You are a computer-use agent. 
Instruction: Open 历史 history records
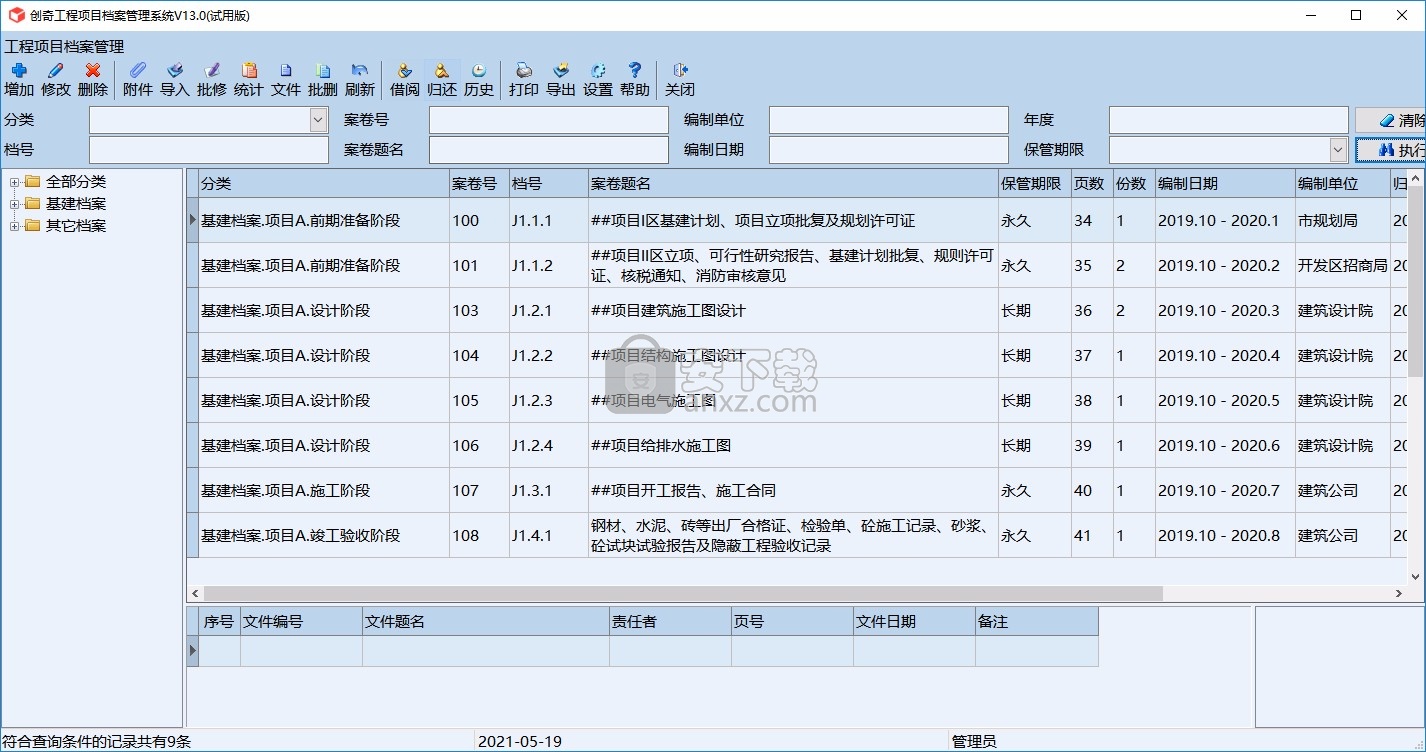[x=479, y=79]
